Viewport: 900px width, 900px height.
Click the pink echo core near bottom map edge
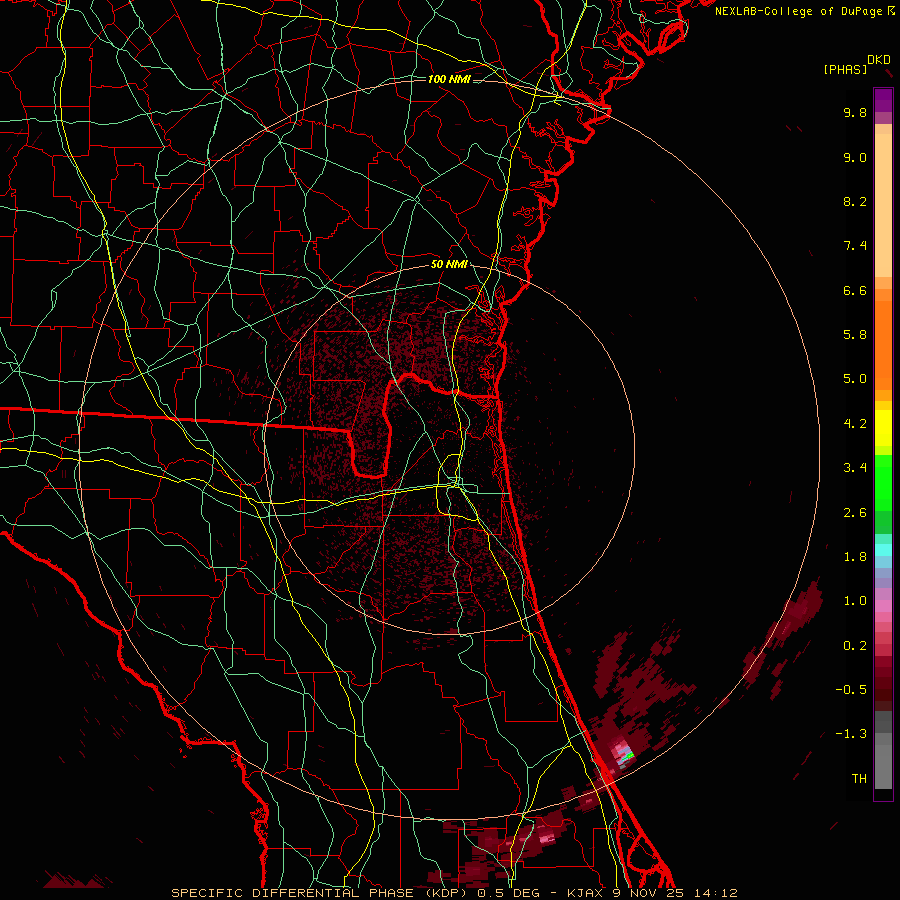click(546, 838)
